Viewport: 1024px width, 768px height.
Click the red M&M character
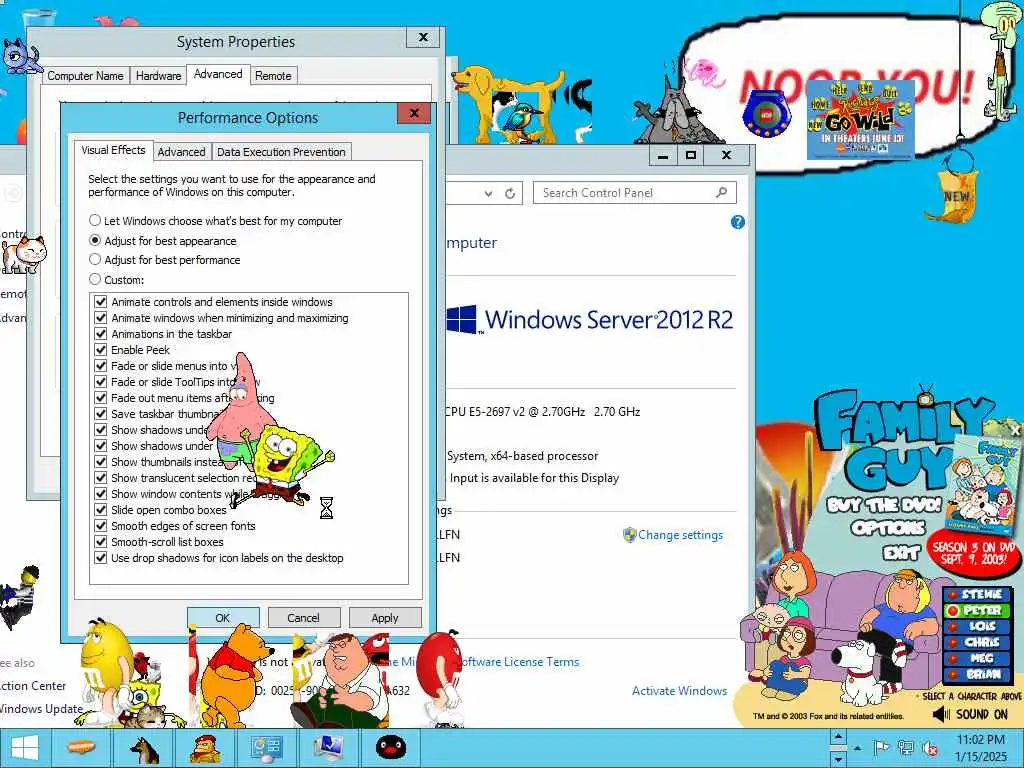(439, 675)
